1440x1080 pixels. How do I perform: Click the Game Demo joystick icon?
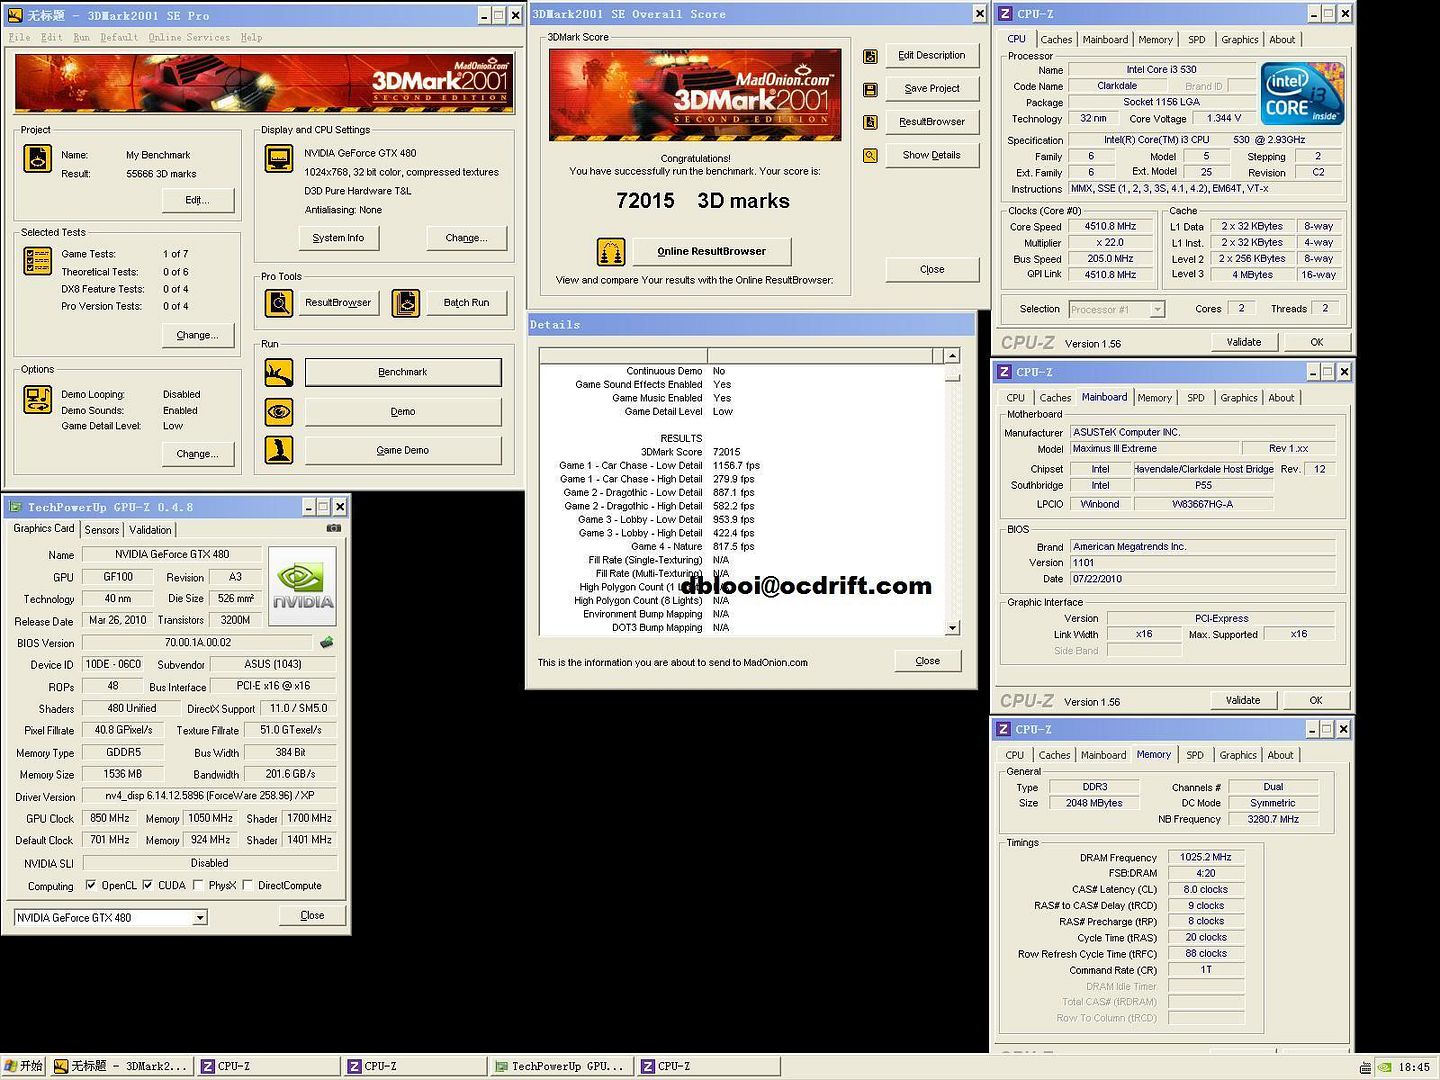tap(279, 450)
